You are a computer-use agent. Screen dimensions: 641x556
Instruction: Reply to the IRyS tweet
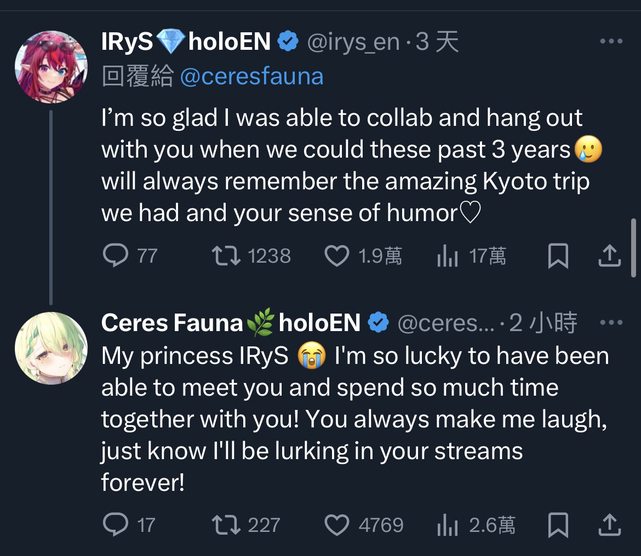tap(116, 256)
